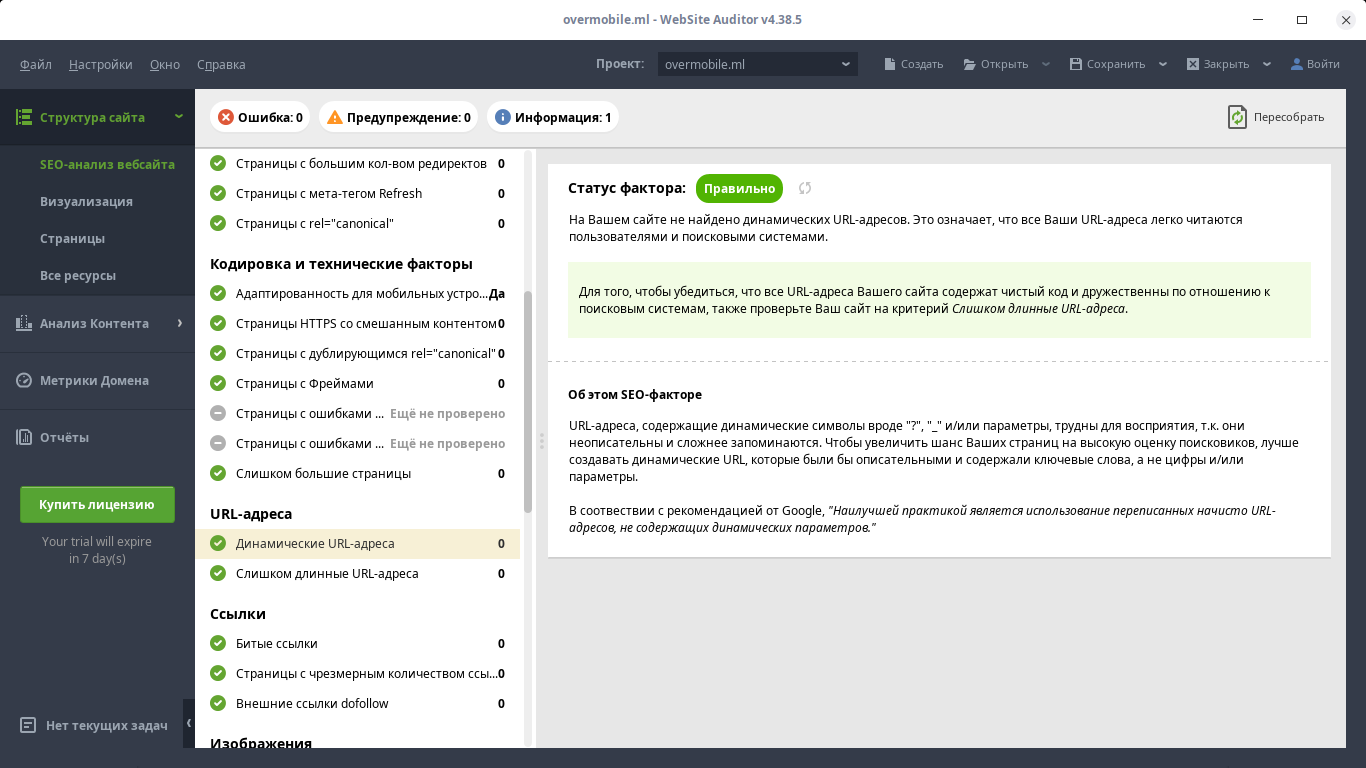
Task: Click the refresh icon beside Правильно status
Action: [x=805, y=188]
